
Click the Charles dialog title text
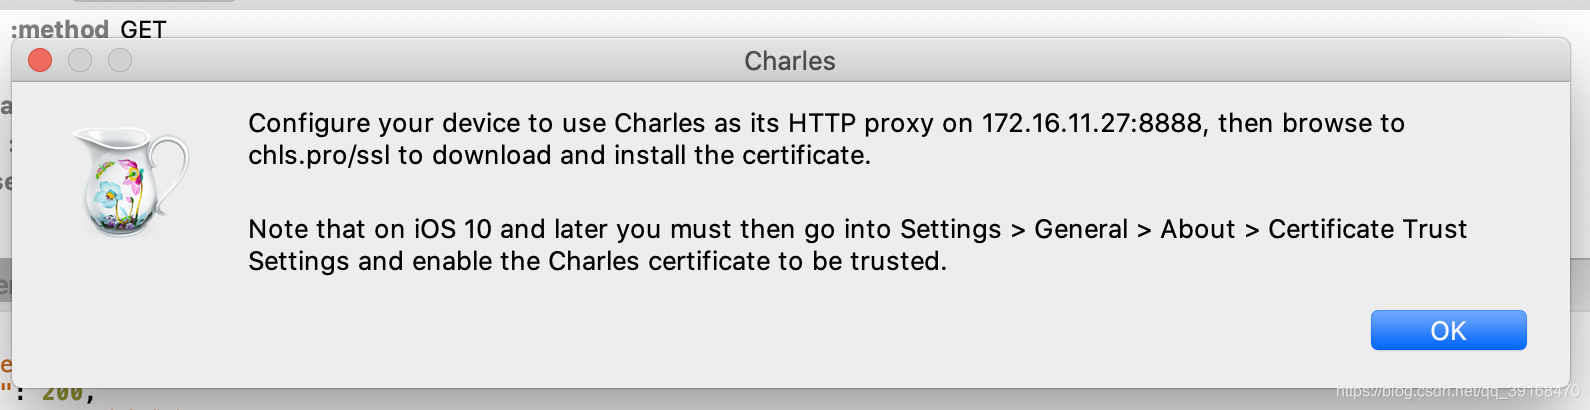pyautogui.click(x=789, y=61)
